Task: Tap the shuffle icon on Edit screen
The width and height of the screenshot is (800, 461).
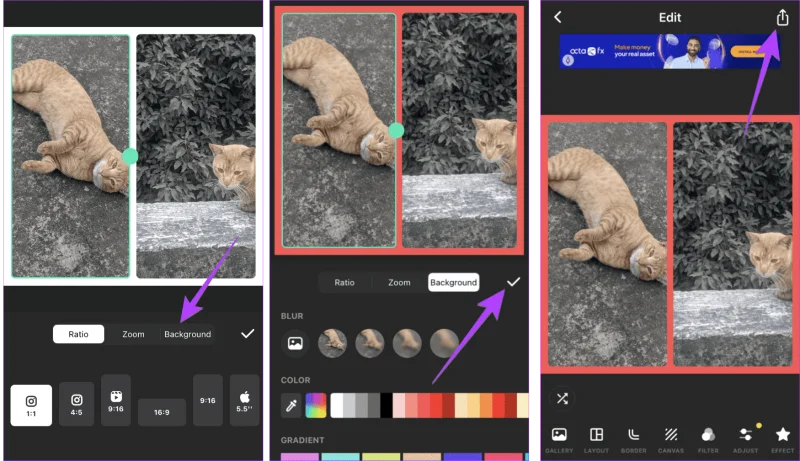Action: 562,398
